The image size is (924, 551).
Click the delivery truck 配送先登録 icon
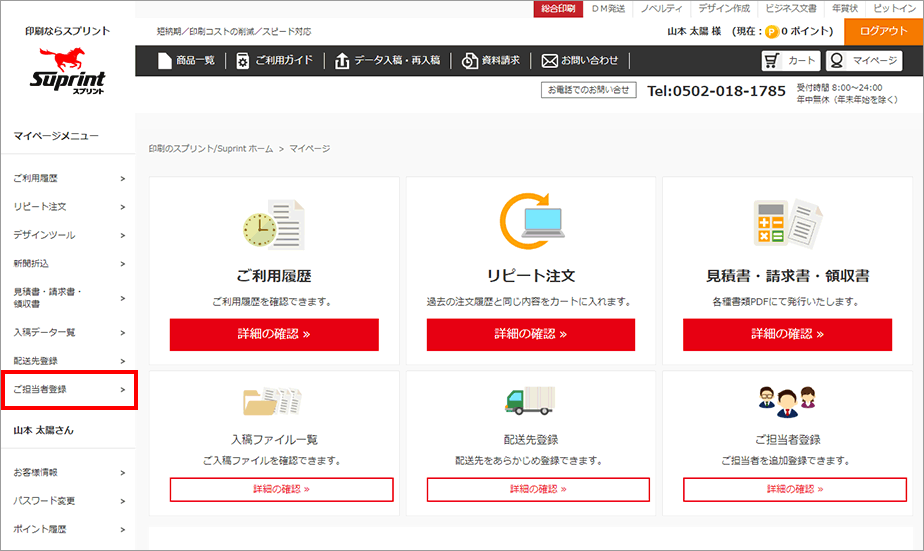530,401
